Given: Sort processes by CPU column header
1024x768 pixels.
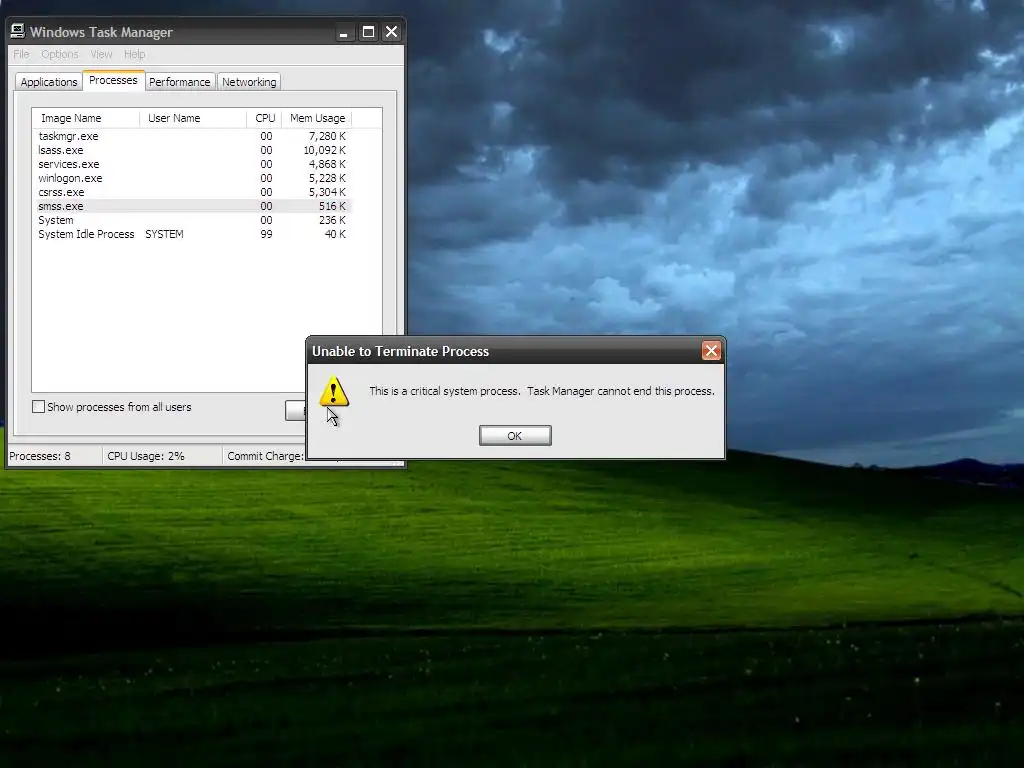Looking at the screenshot, I should pos(264,118).
